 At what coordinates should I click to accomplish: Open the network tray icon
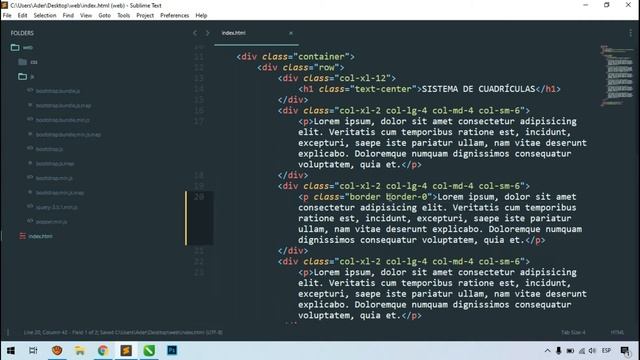pyautogui.click(x=582, y=351)
